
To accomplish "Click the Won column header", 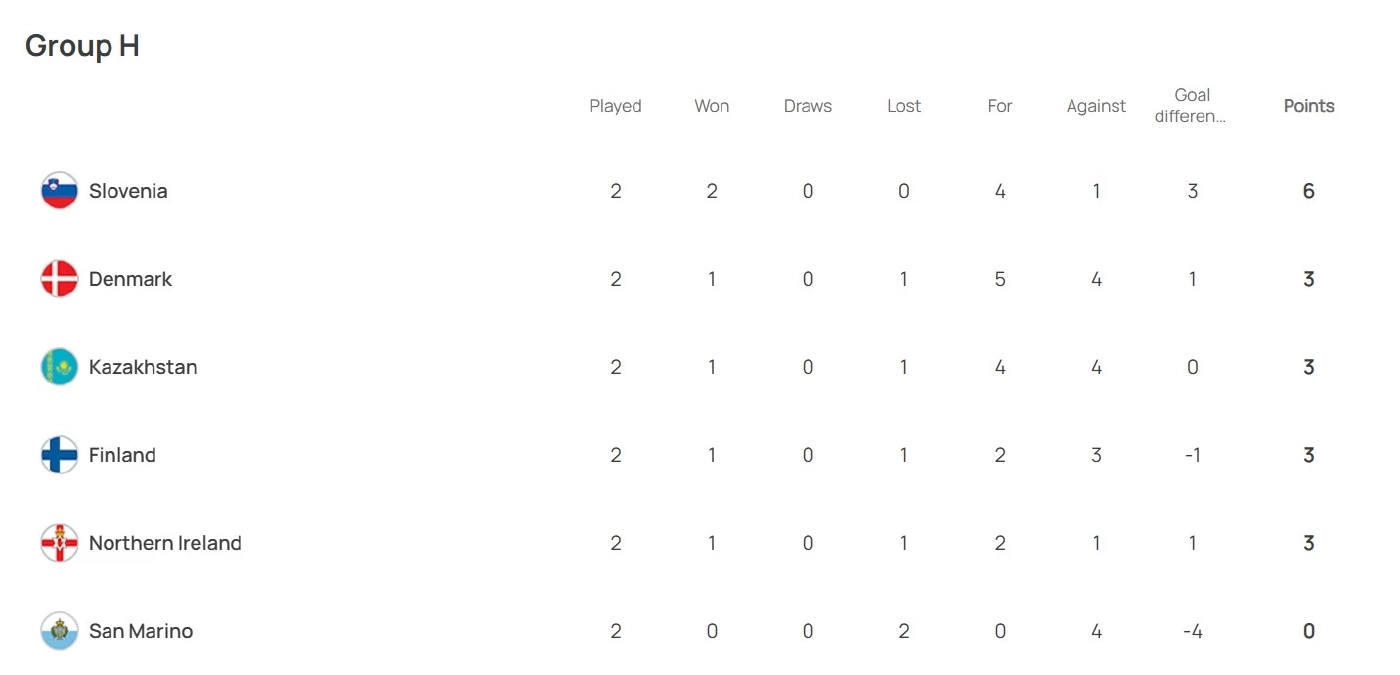I will pyautogui.click(x=712, y=106).
